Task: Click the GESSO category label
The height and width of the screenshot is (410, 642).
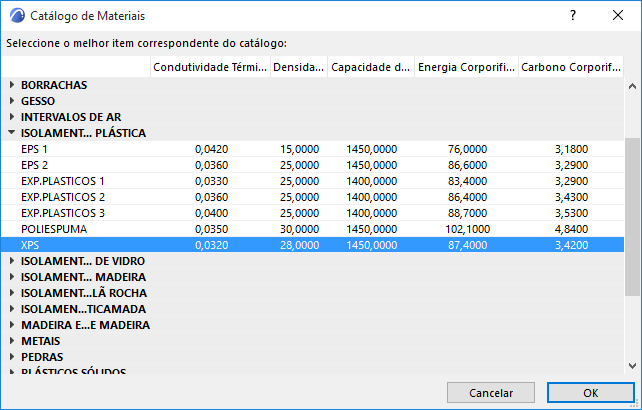Action: coord(38,101)
